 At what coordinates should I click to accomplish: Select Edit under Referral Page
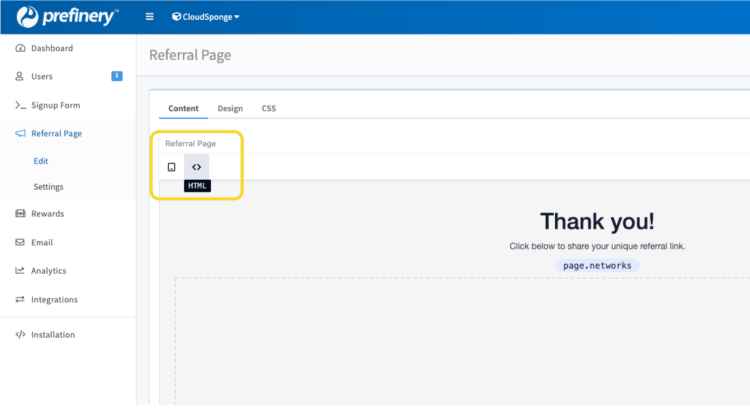point(40,161)
